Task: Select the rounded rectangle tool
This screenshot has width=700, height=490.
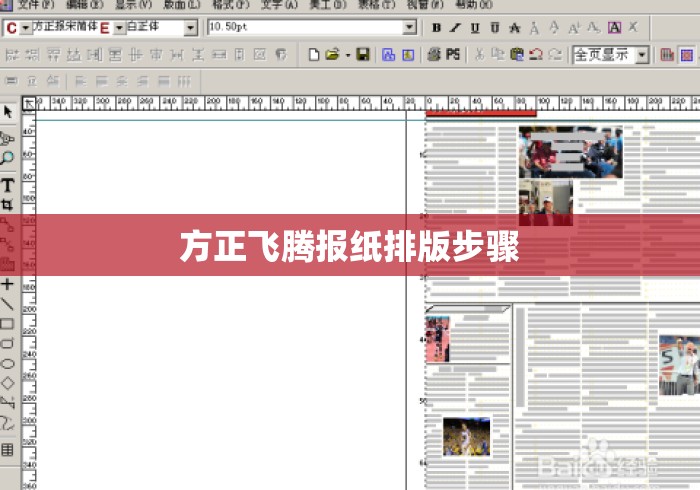Action: (7, 343)
